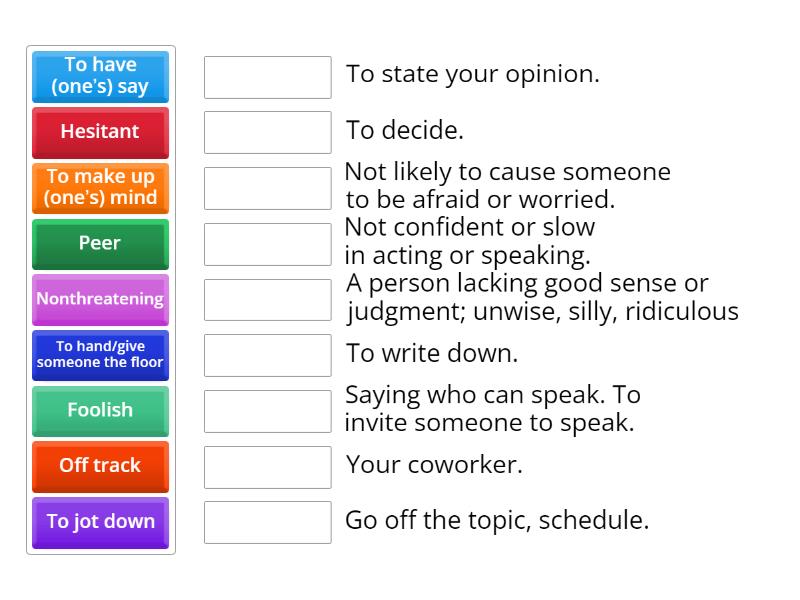Select the purple 'To jot down' tile

tap(100, 521)
